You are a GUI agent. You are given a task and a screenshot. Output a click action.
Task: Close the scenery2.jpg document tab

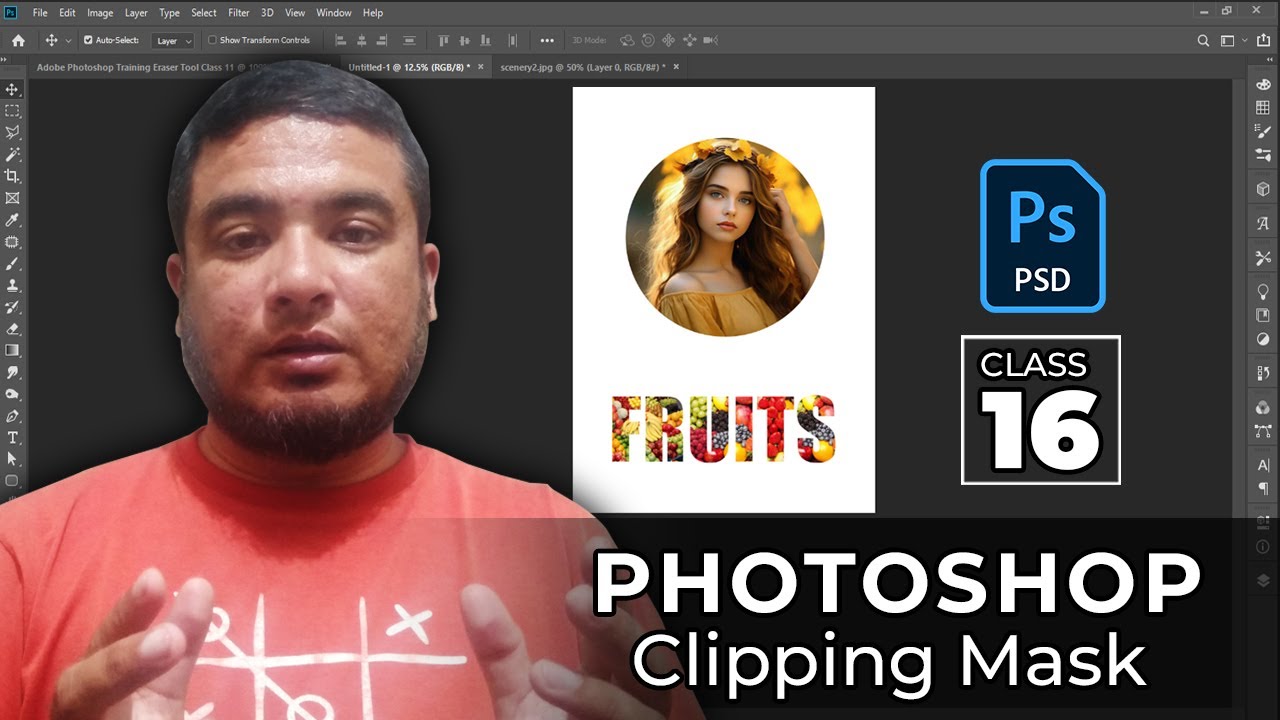click(x=677, y=67)
